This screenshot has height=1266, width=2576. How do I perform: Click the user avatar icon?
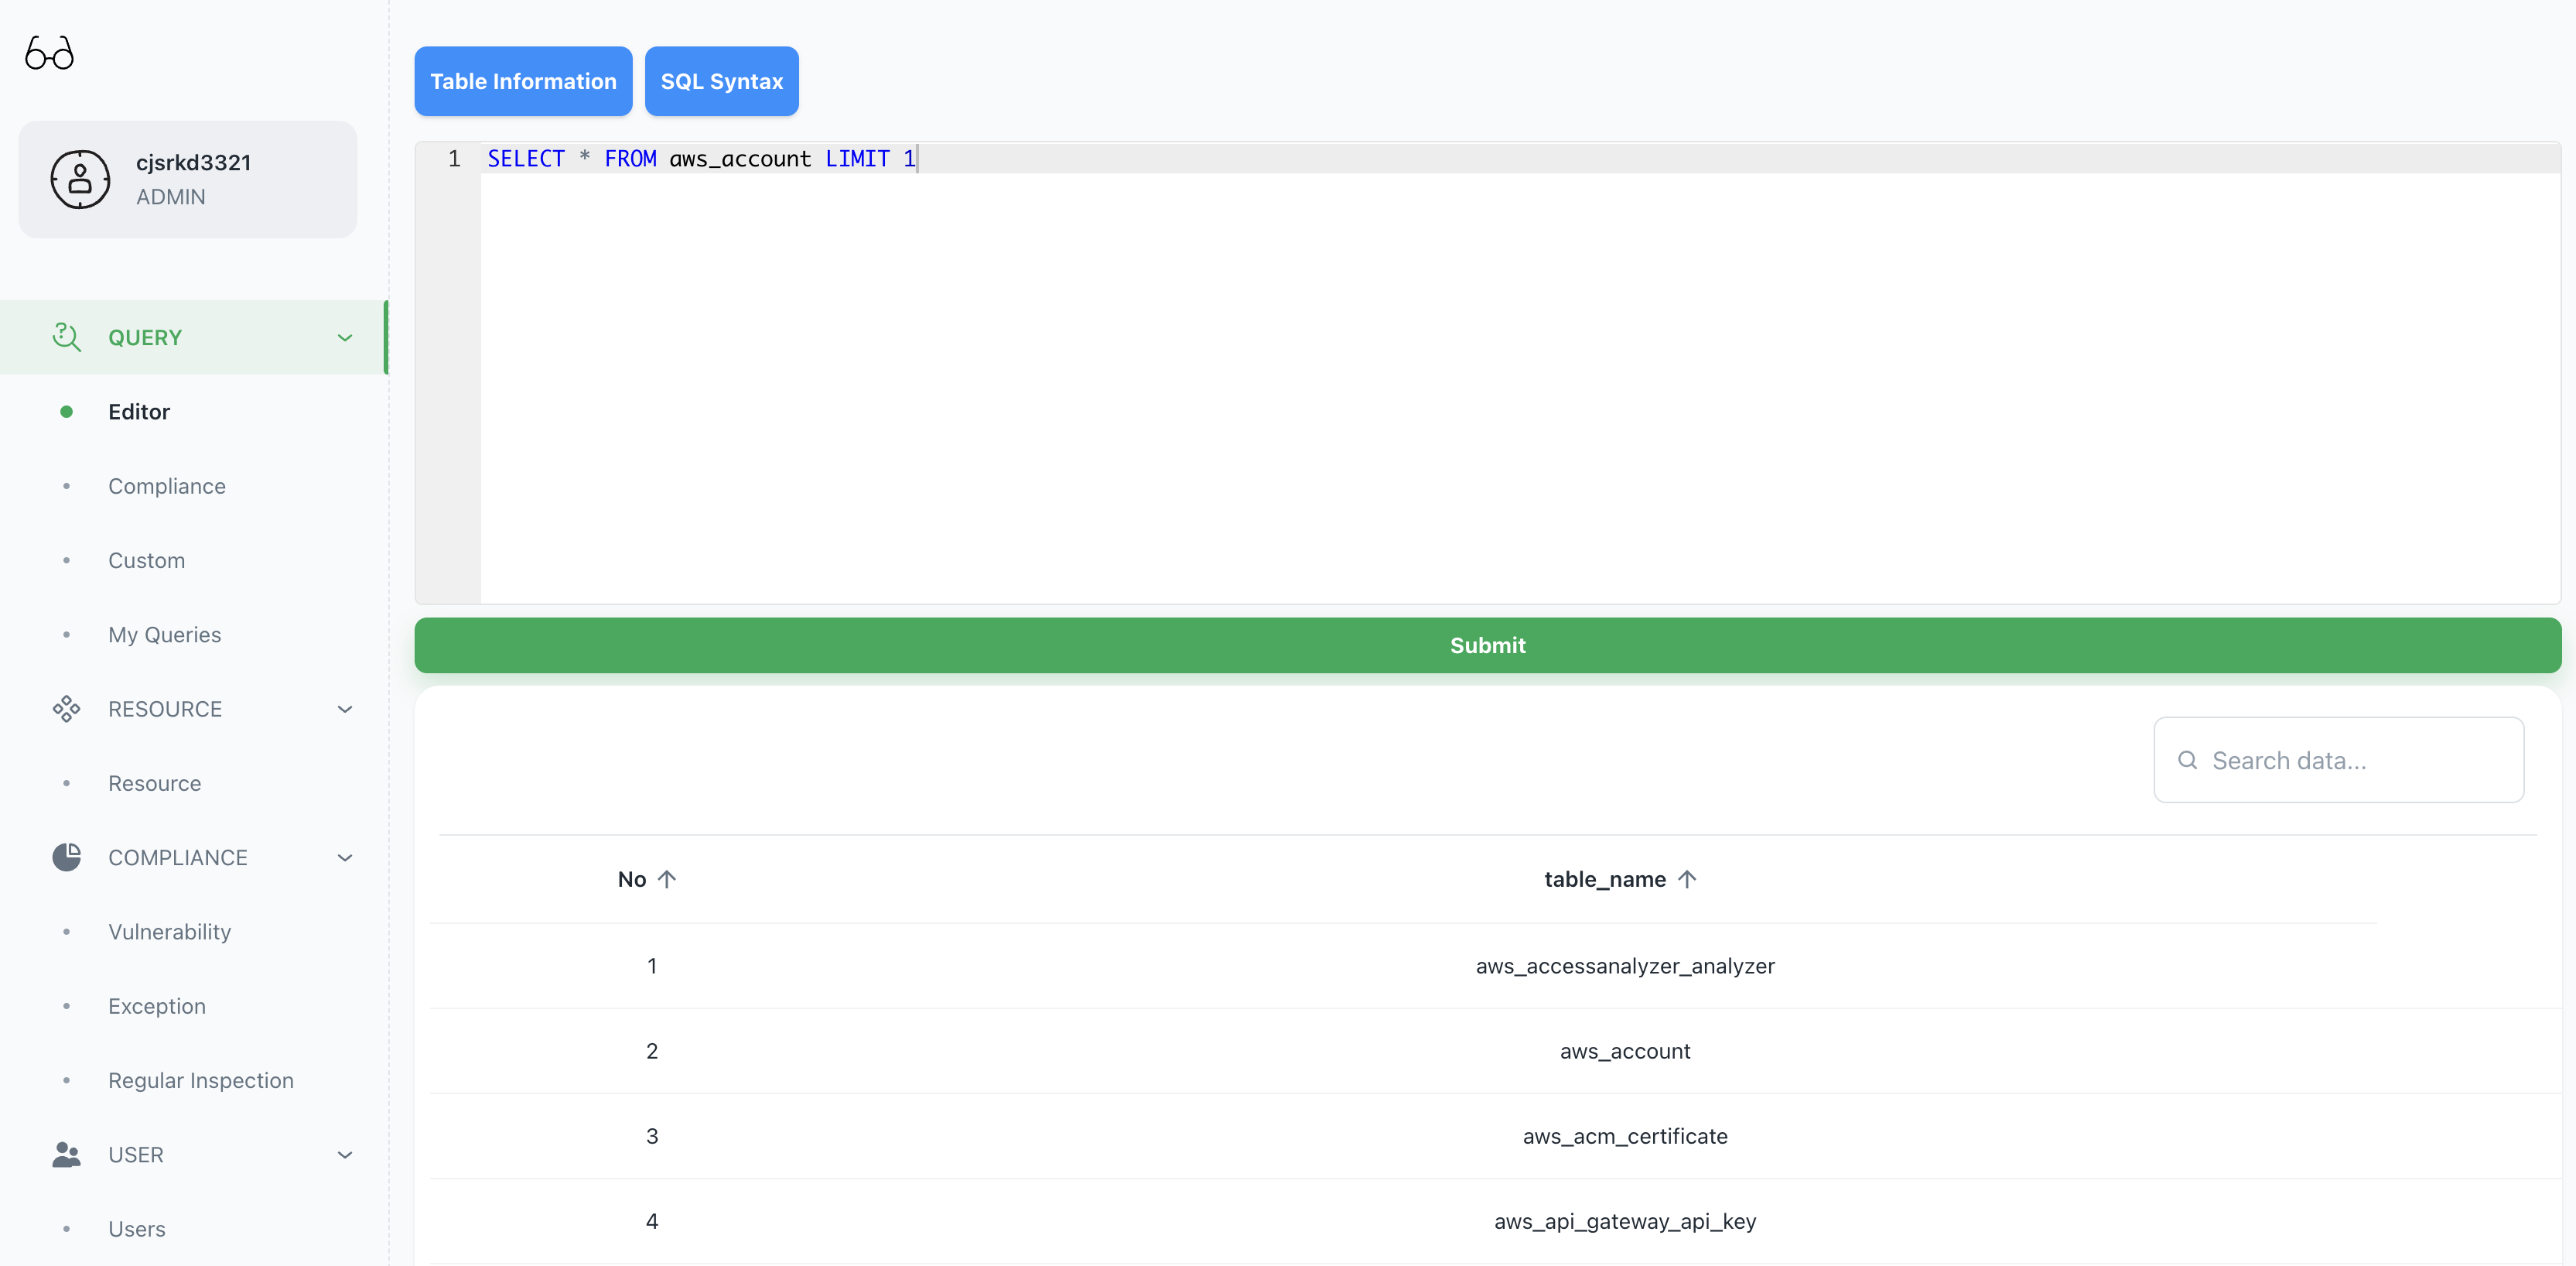80,179
